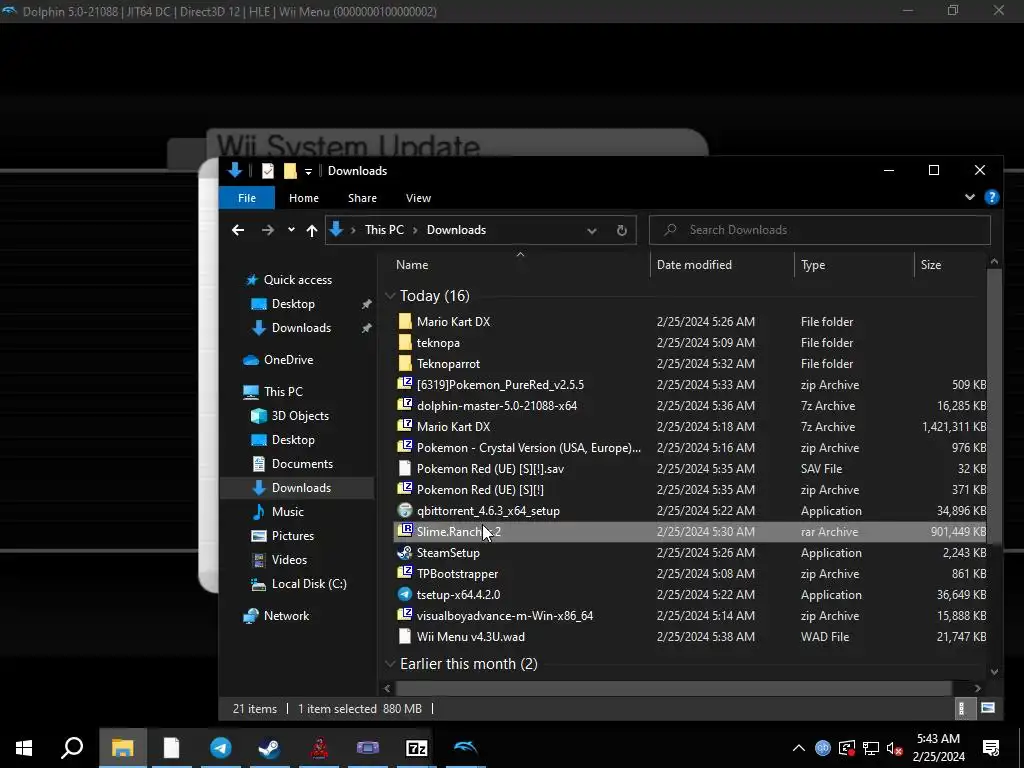
Task: Select Quick access in navigation pane
Action: [x=298, y=280]
